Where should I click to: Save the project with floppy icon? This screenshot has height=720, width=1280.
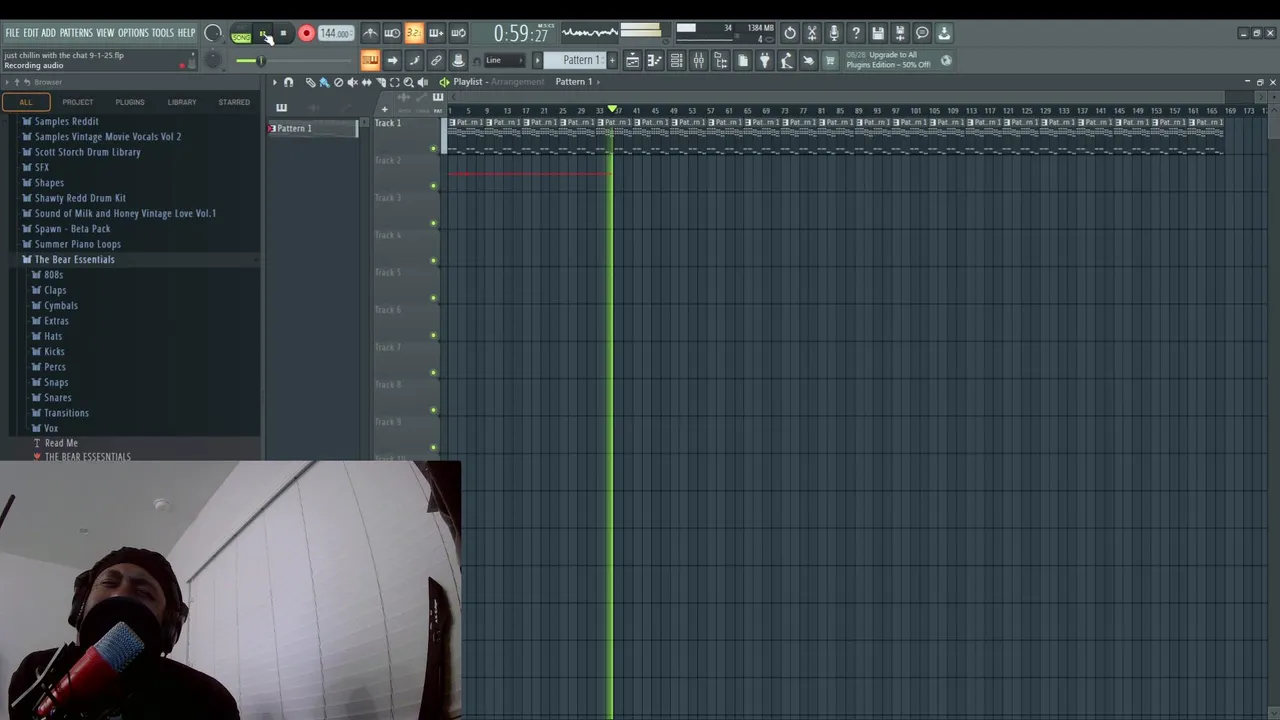coord(878,33)
